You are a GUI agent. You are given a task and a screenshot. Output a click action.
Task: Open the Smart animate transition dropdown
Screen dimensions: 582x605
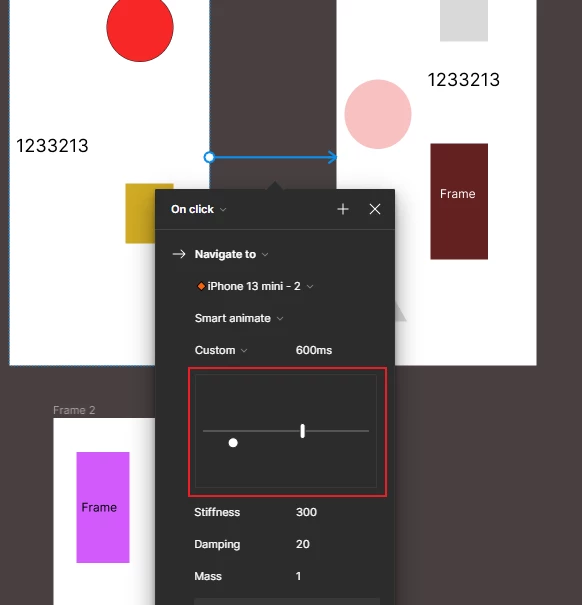[x=239, y=318]
